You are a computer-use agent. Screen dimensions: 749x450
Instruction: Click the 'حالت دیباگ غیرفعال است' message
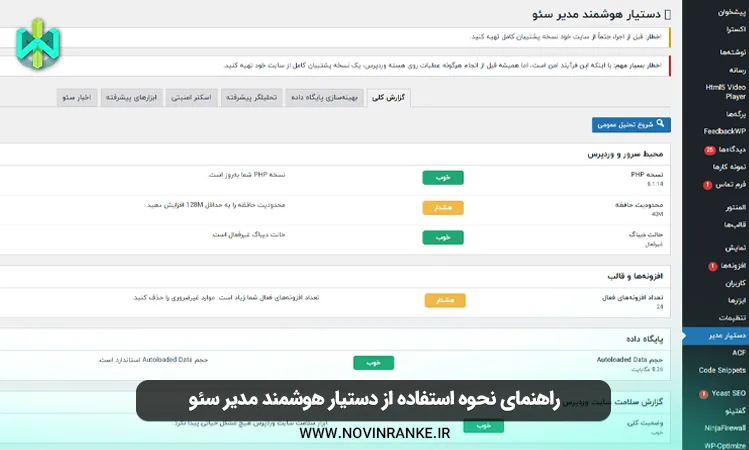pos(248,235)
